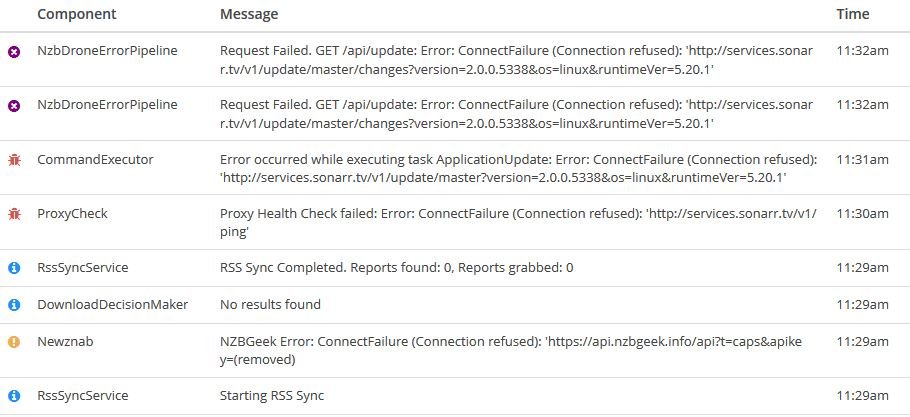Open the Proxy Health Check failed message
Screen dimensions: 910x417
point(518,223)
